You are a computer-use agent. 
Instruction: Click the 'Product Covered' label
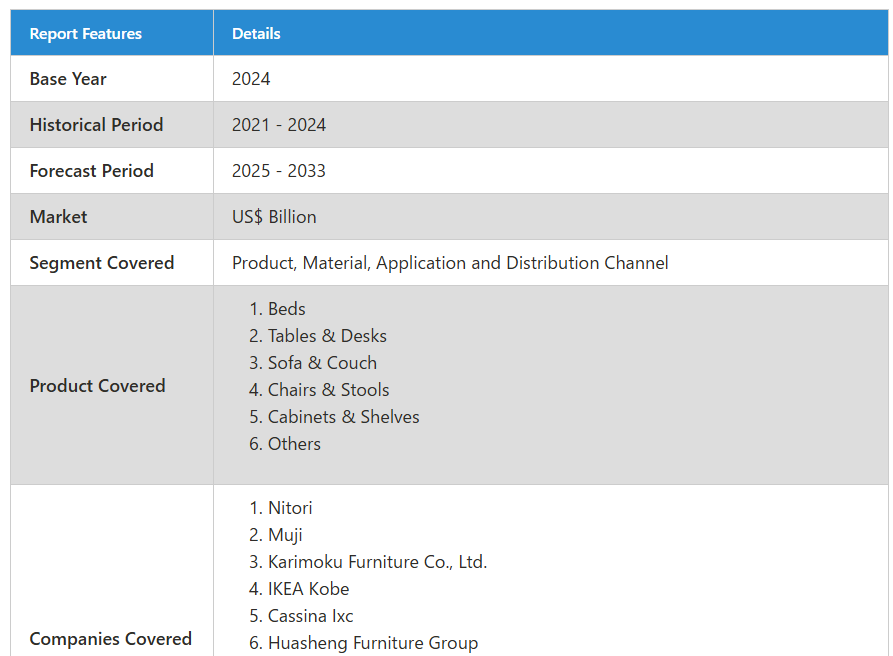coord(97,386)
